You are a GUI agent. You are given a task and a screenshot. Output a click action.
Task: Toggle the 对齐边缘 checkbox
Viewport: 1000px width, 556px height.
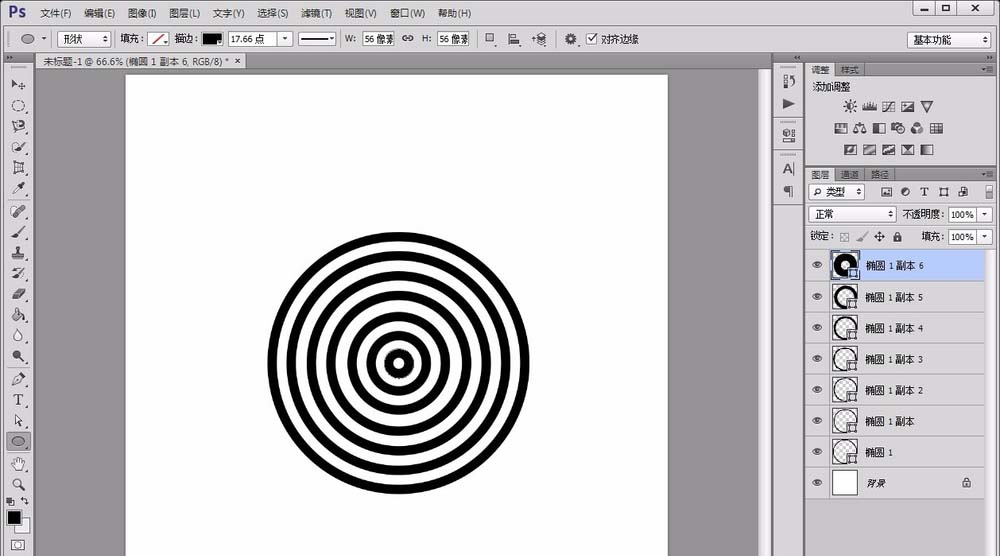point(592,39)
